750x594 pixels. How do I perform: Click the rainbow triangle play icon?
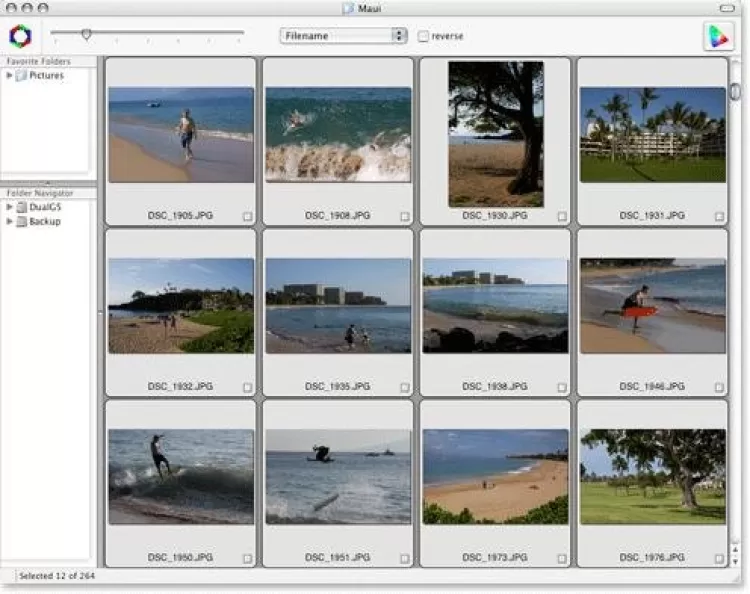(718, 36)
